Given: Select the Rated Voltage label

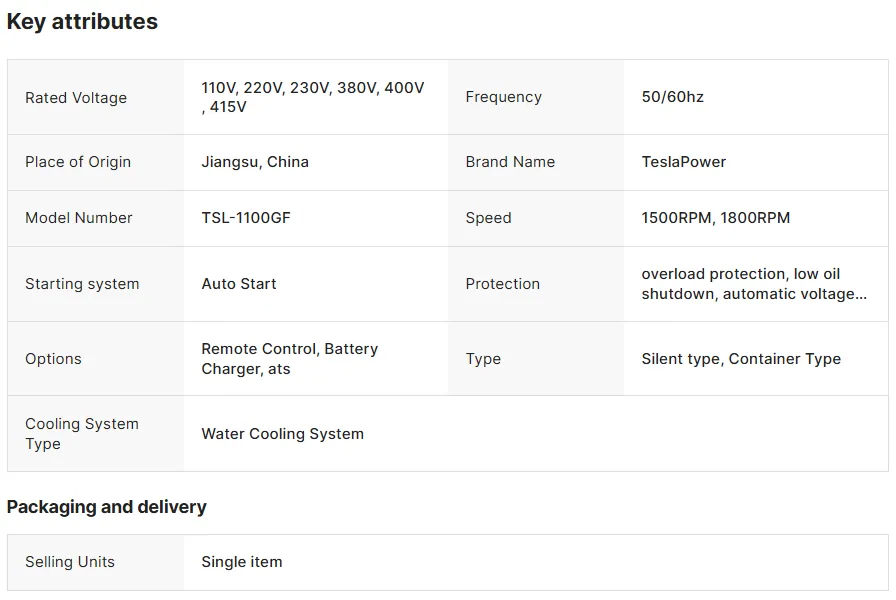Looking at the screenshot, I should (x=76, y=98).
